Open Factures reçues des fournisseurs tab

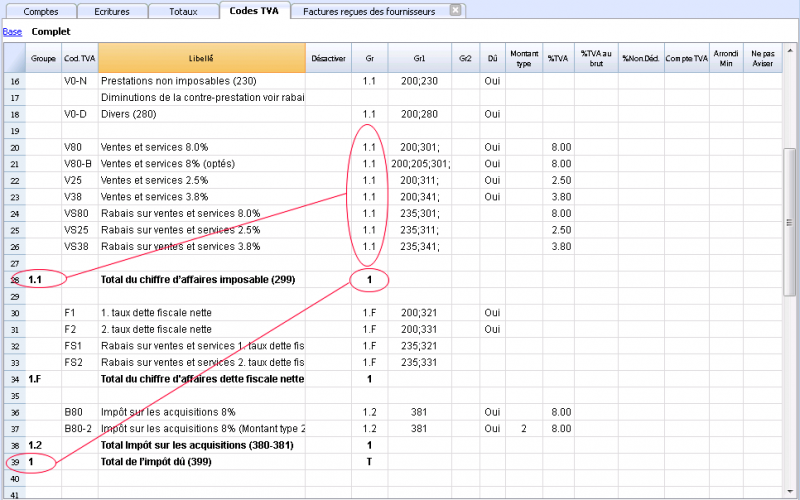[369, 11]
